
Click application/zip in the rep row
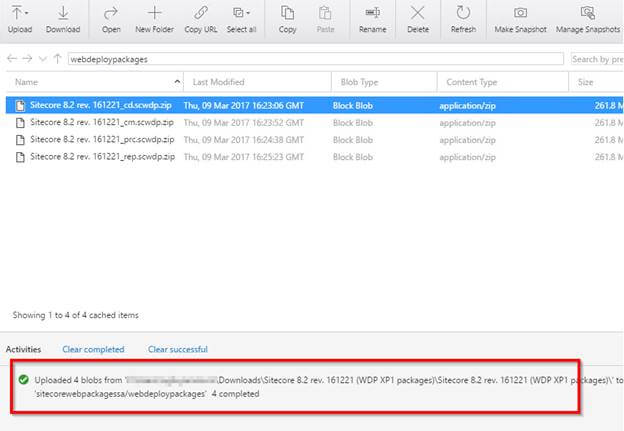coord(467,157)
